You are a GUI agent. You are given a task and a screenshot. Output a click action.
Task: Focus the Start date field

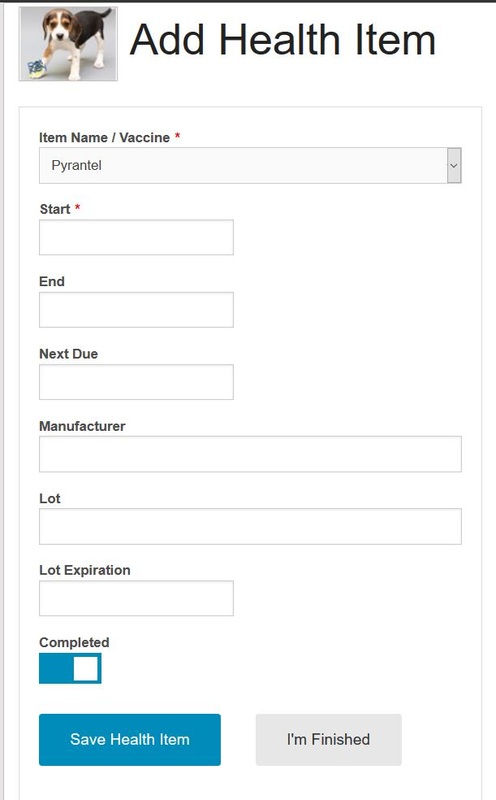pos(136,237)
